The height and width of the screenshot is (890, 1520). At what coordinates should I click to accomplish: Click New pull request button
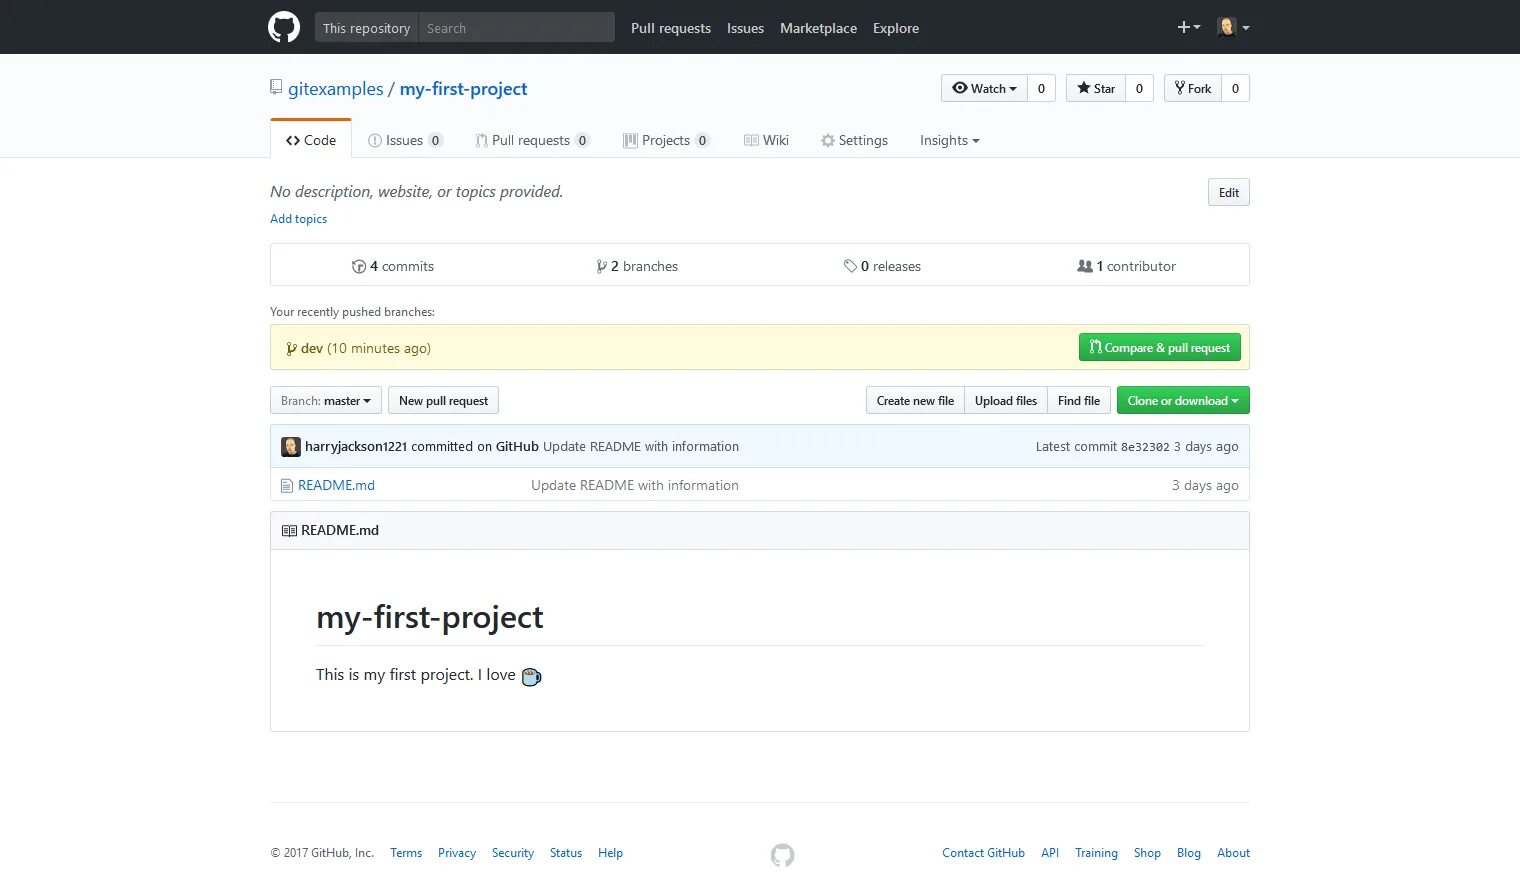tap(443, 400)
